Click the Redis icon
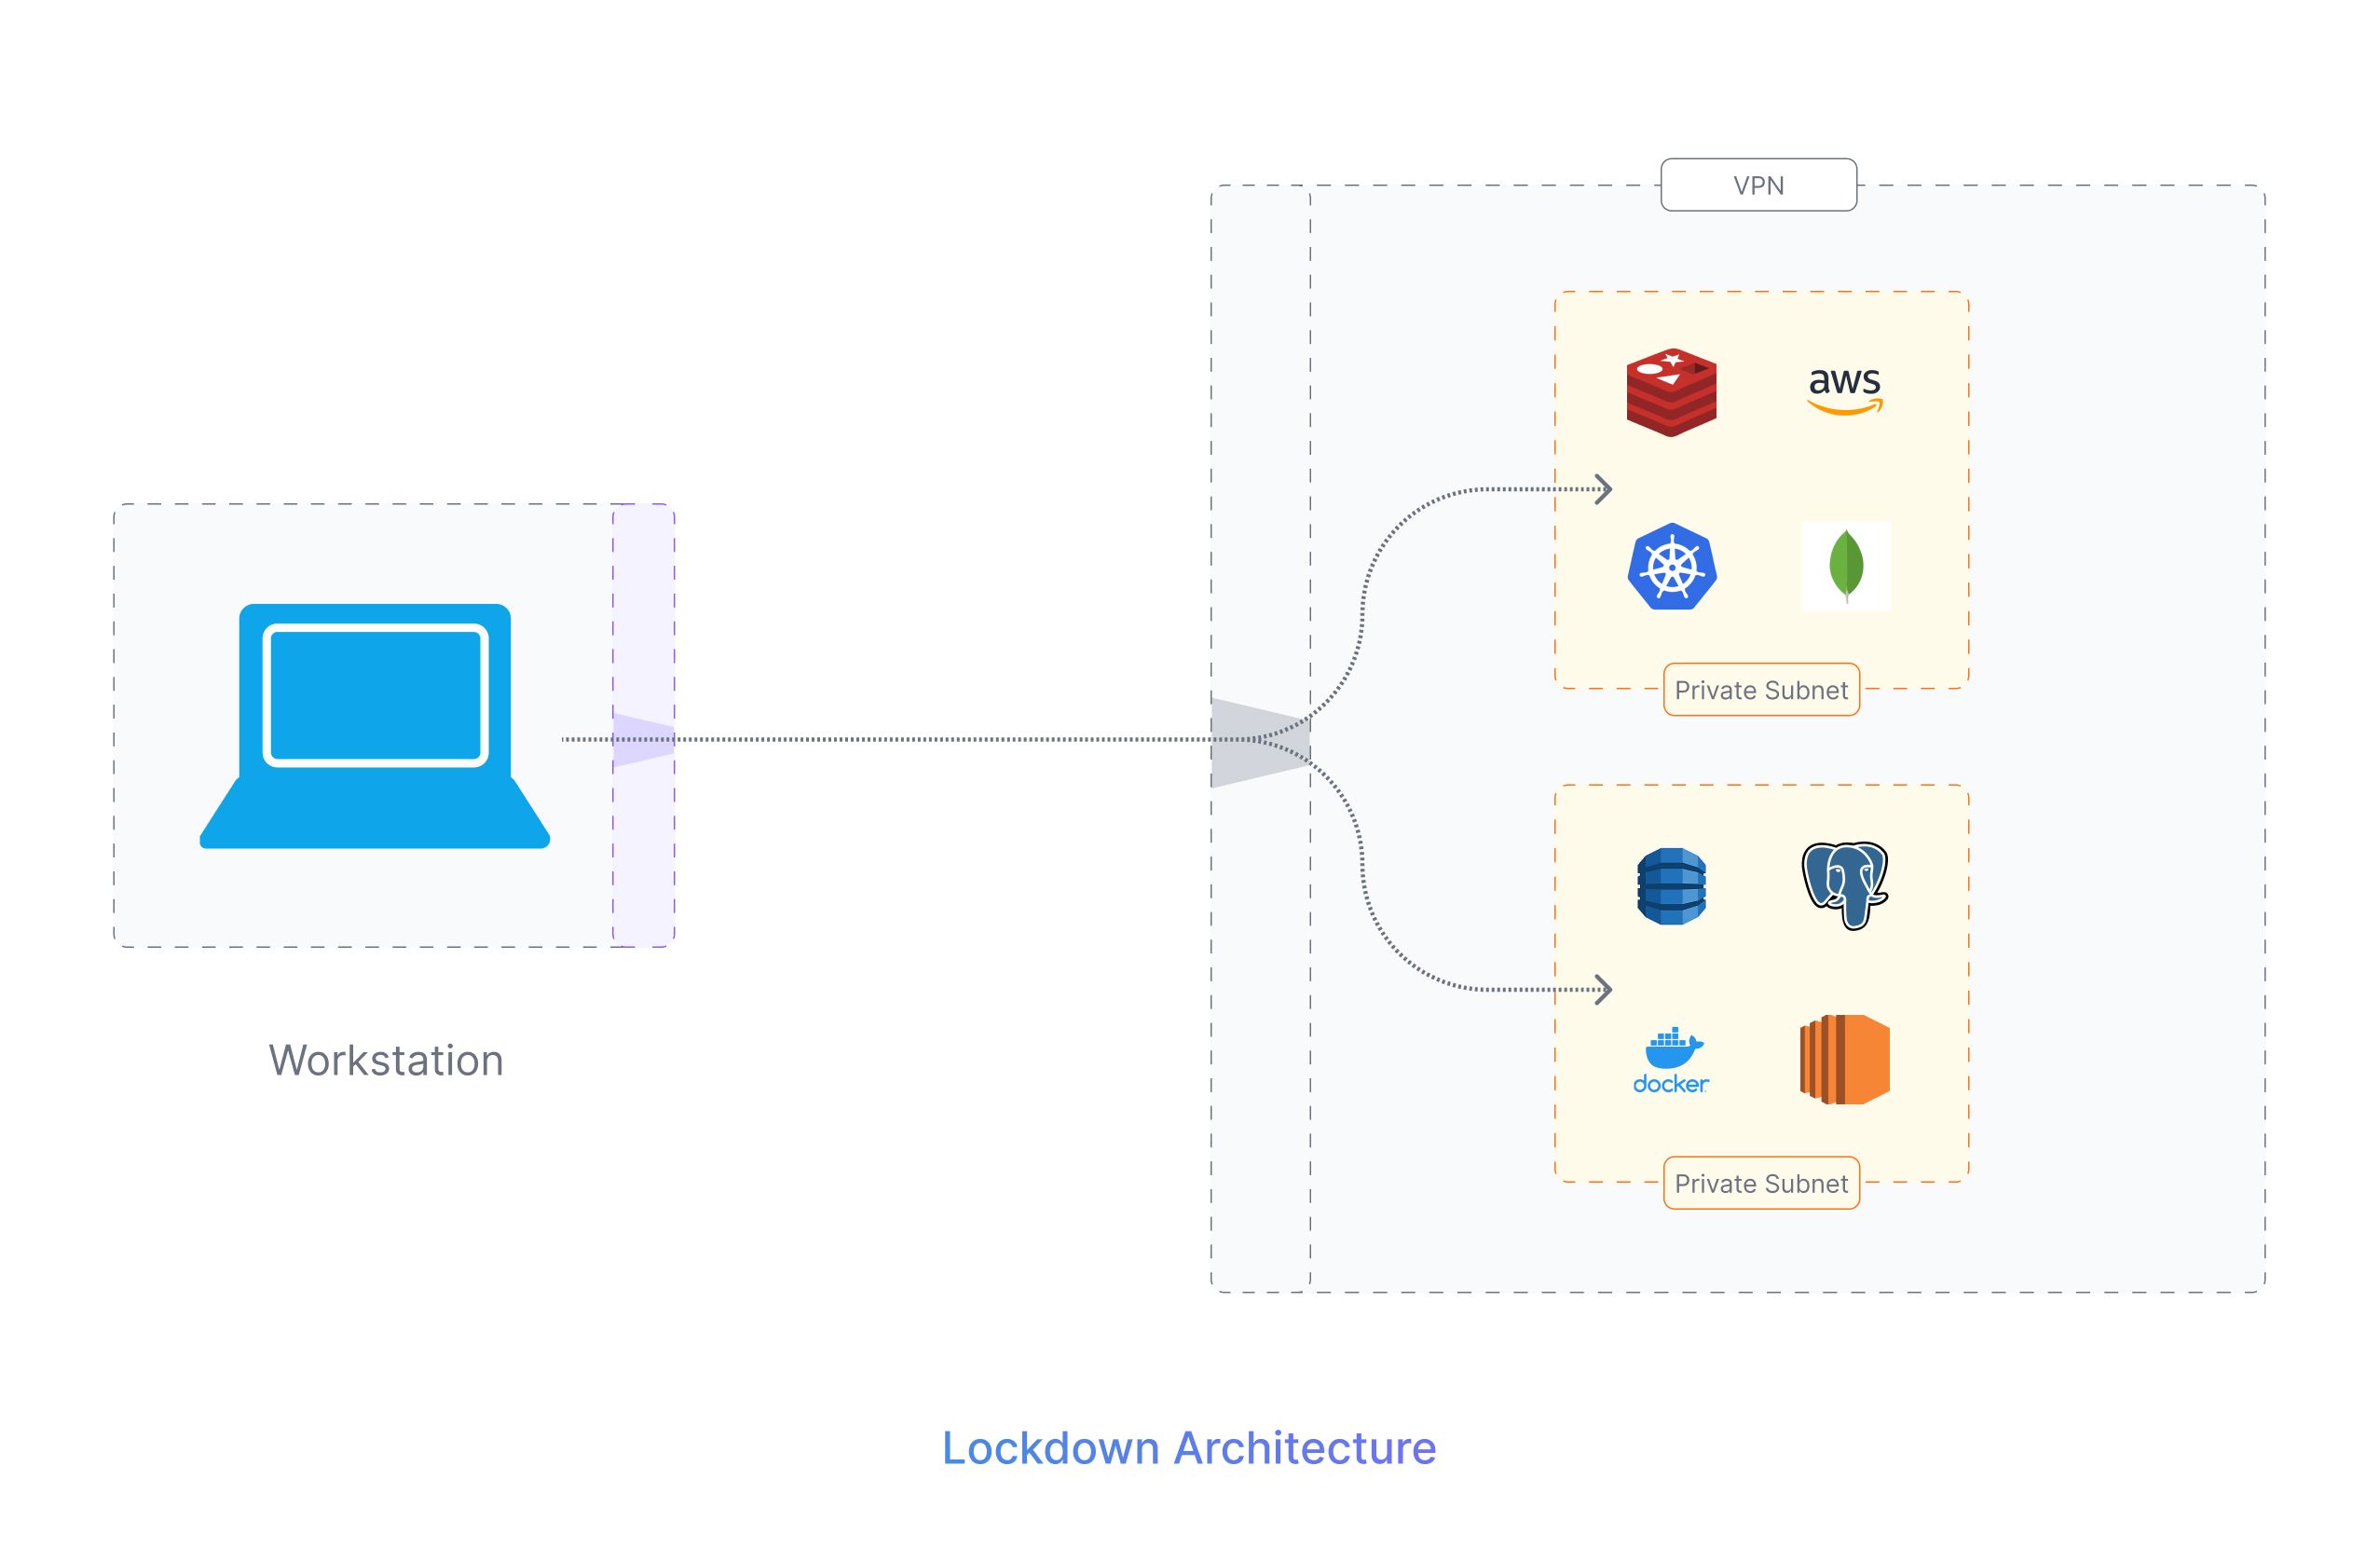This screenshot has width=2380, height=1548. tap(1671, 392)
